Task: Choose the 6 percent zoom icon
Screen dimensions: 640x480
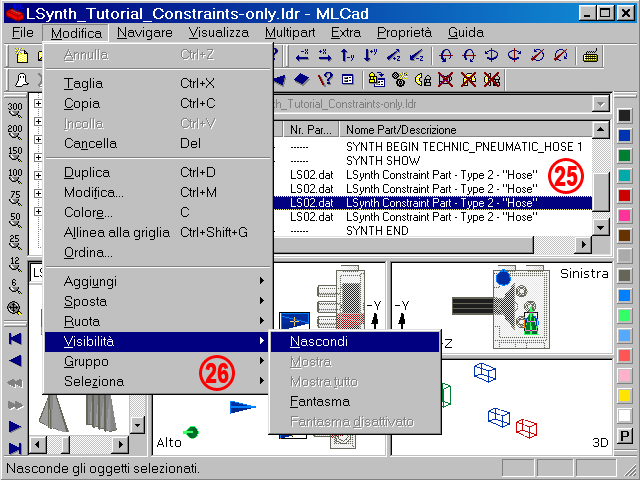Action: tap(15, 287)
